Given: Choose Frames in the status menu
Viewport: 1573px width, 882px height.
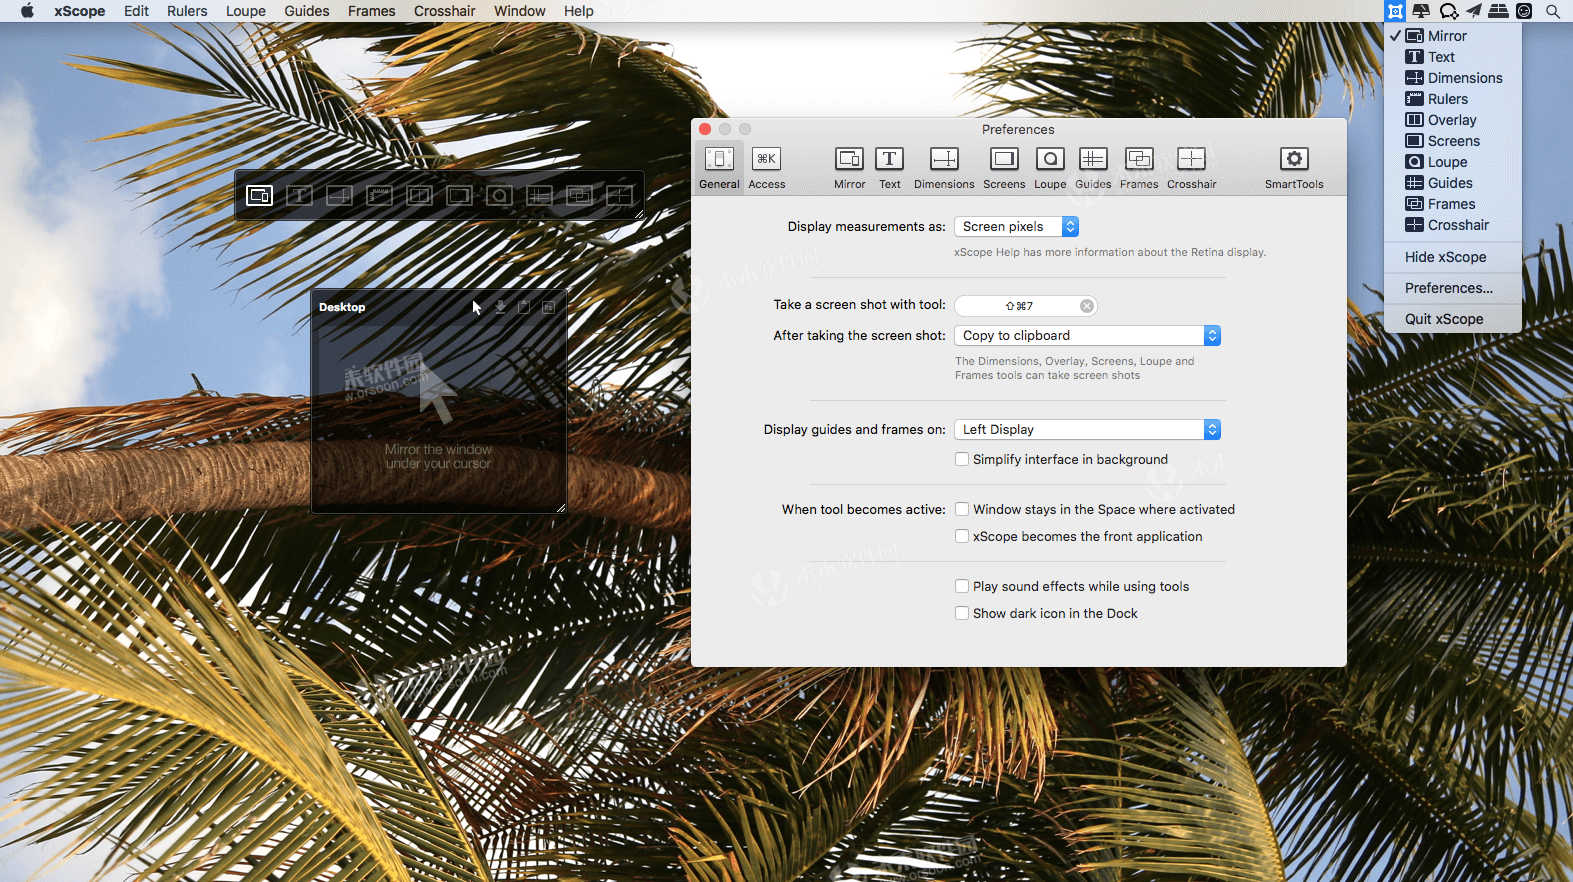Looking at the screenshot, I should click(x=1453, y=204).
